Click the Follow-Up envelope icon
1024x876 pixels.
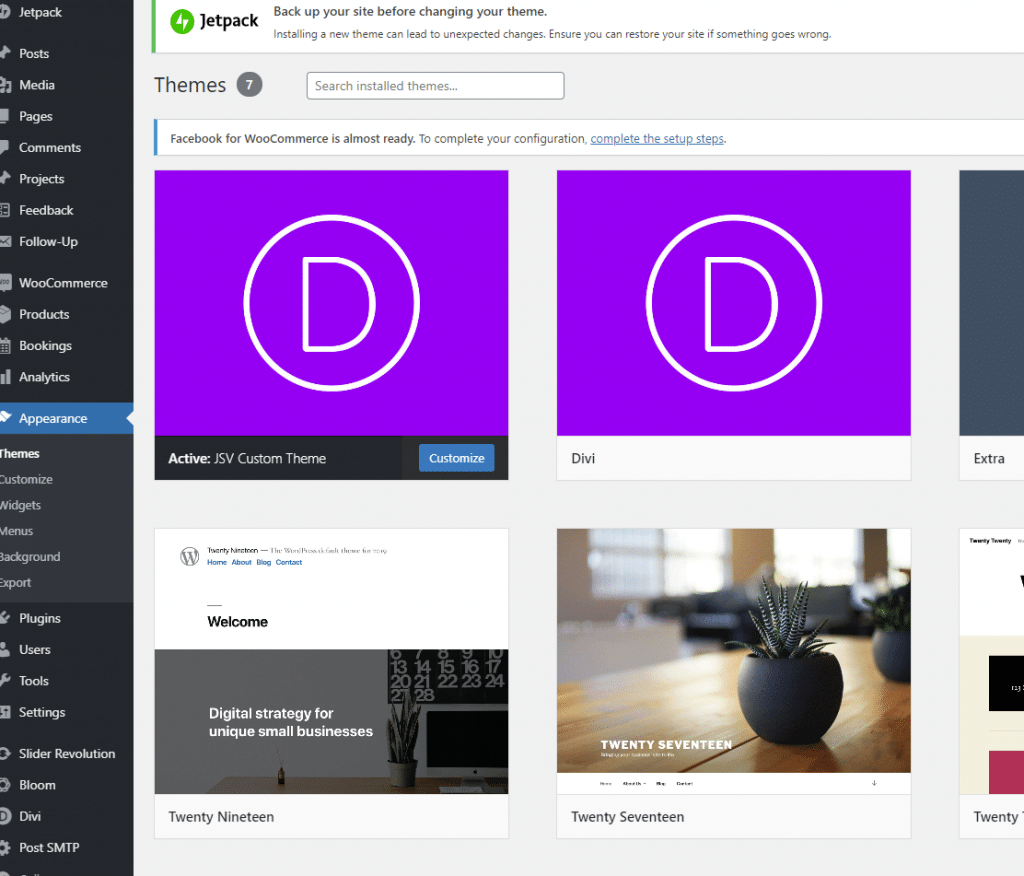point(5,242)
